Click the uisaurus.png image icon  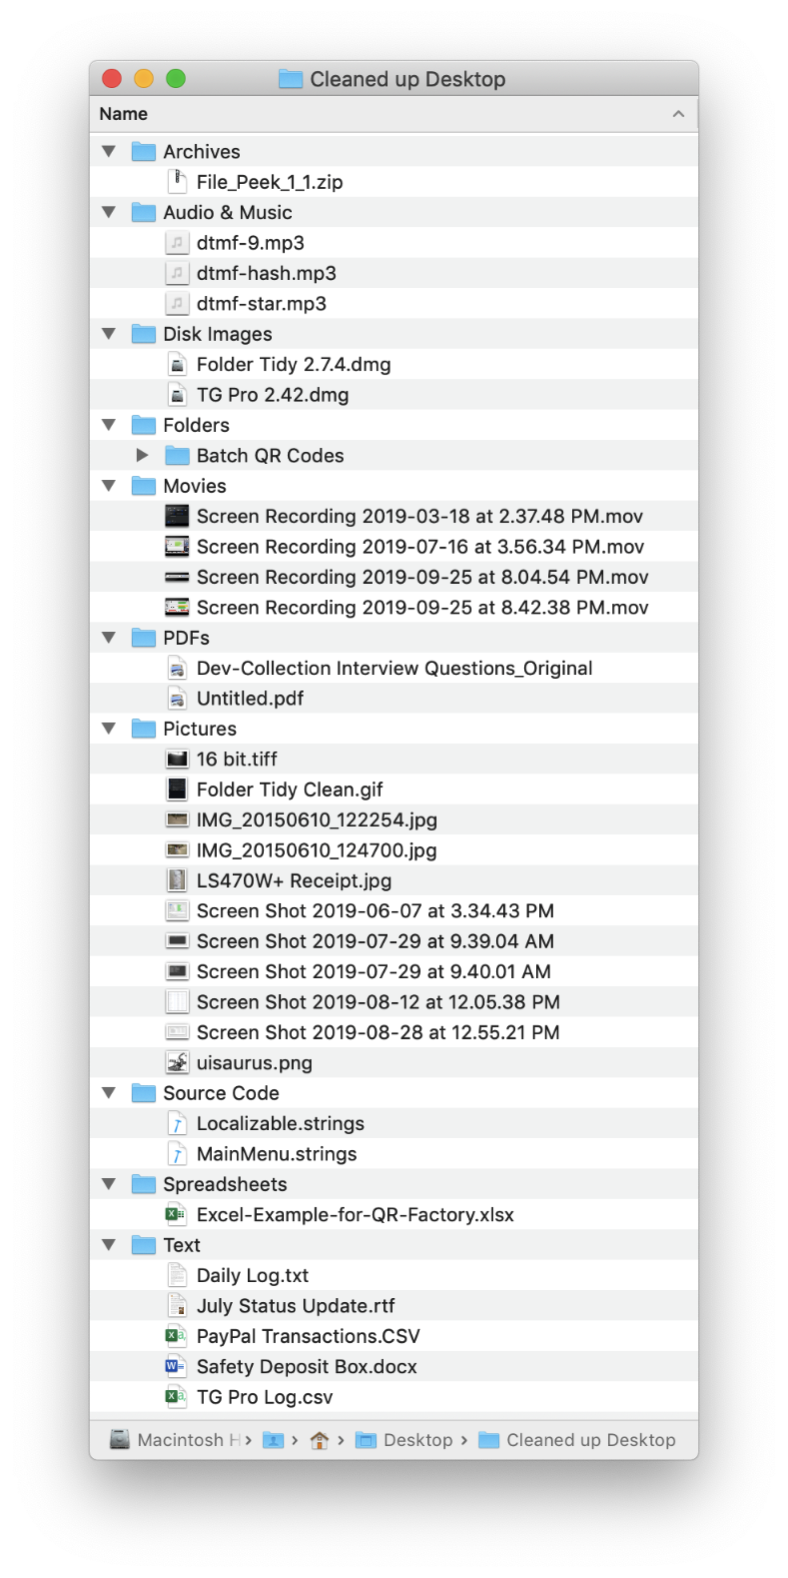tap(177, 1062)
